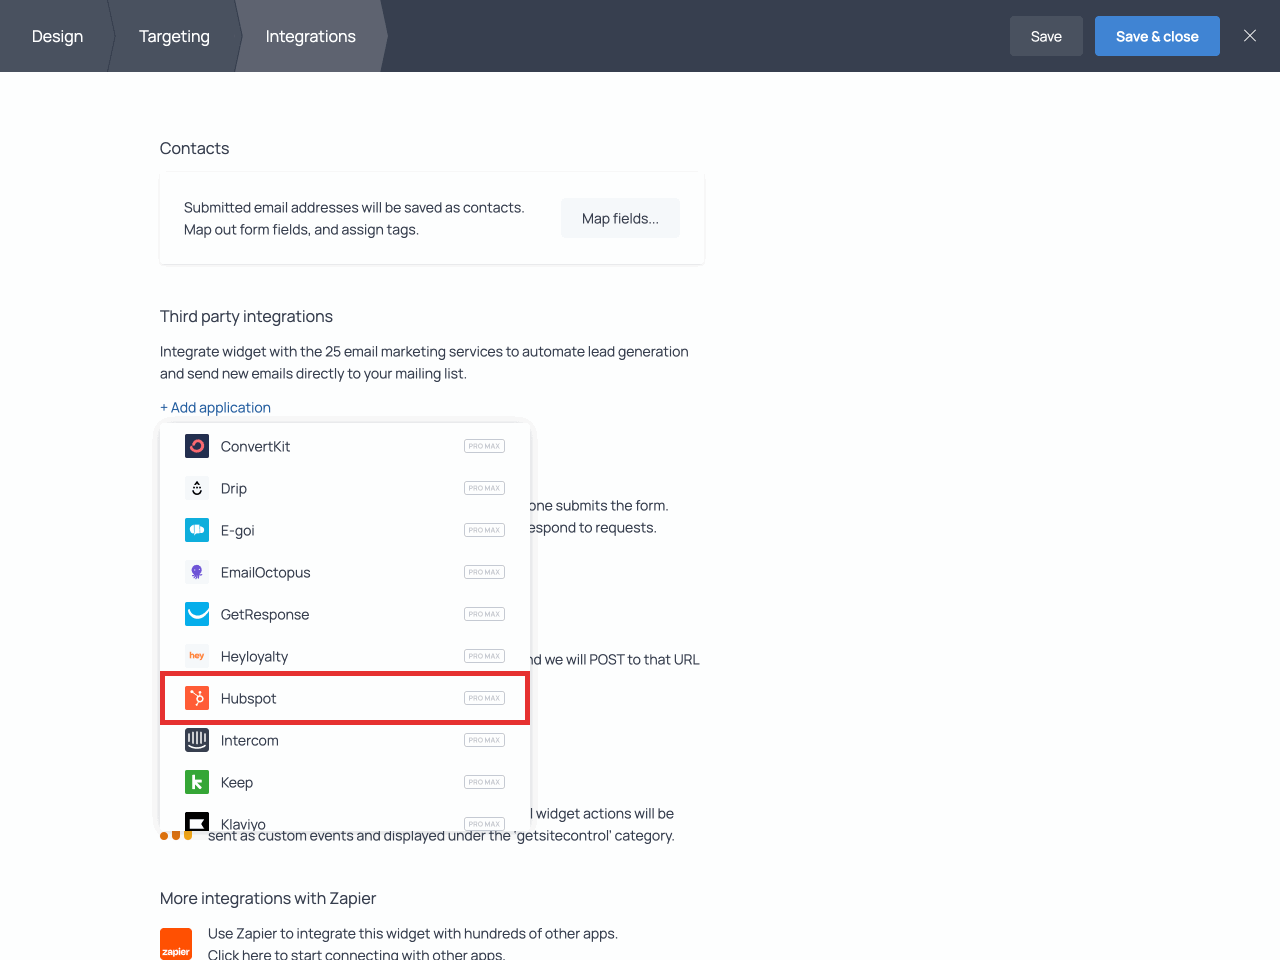The width and height of the screenshot is (1280, 960).
Task: Click the Map fields button
Action: pyautogui.click(x=620, y=218)
